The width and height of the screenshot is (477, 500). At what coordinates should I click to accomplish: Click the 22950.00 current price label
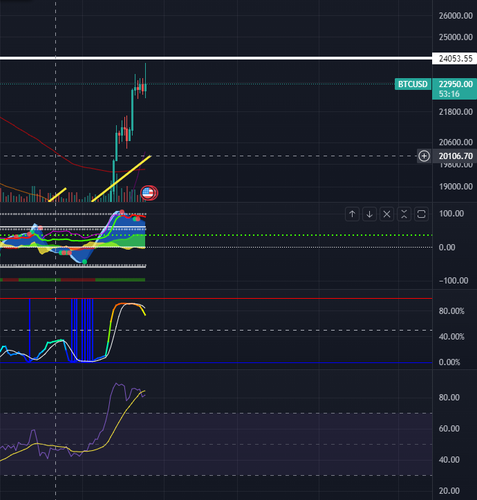click(x=455, y=84)
